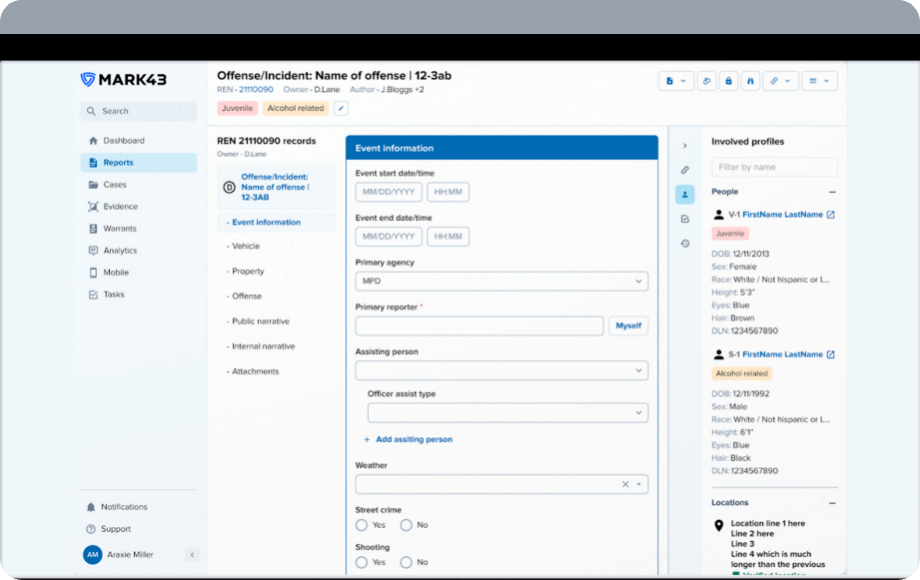This screenshot has width=920, height=580.
Task: Open the V-1 FirstName LastName profile link
Action: click(x=782, y=214)
